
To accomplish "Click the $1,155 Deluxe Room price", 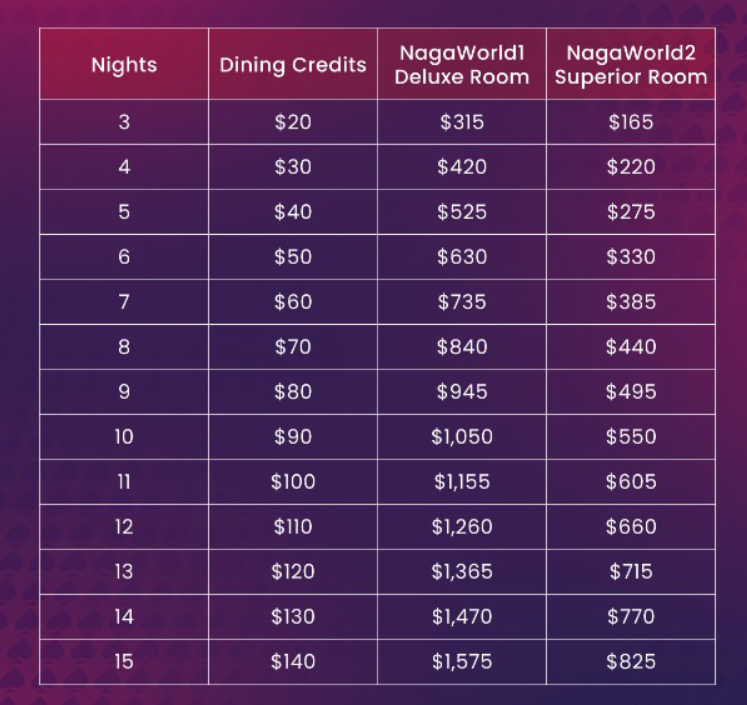I will click(462, 482).
